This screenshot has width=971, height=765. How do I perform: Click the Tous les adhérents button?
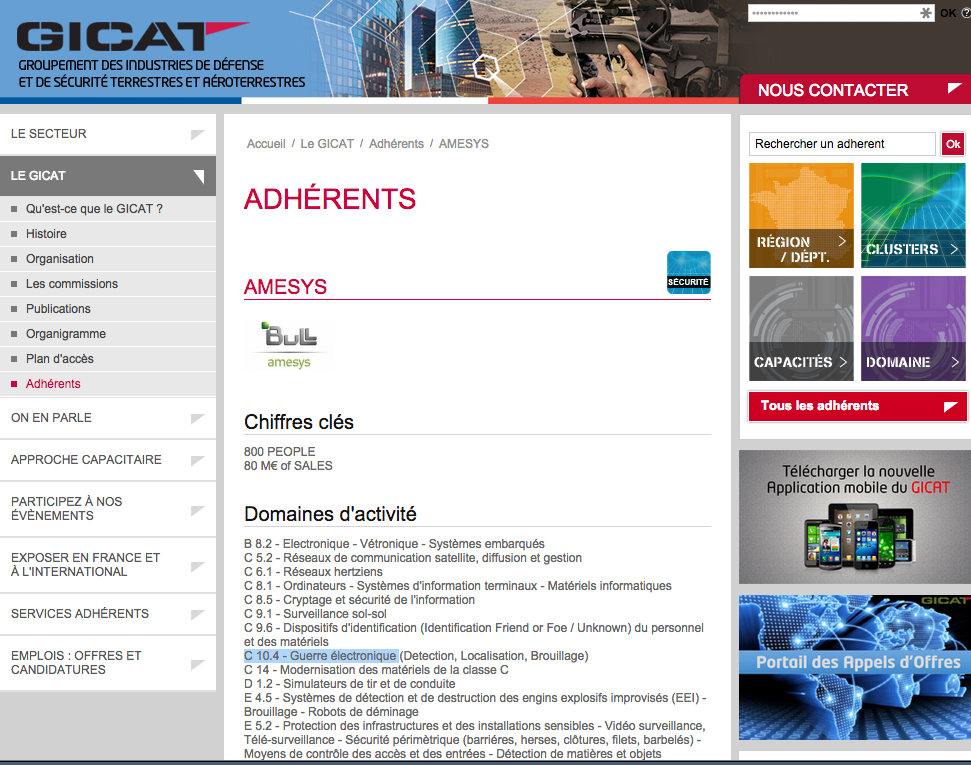(x=857, y=406)
